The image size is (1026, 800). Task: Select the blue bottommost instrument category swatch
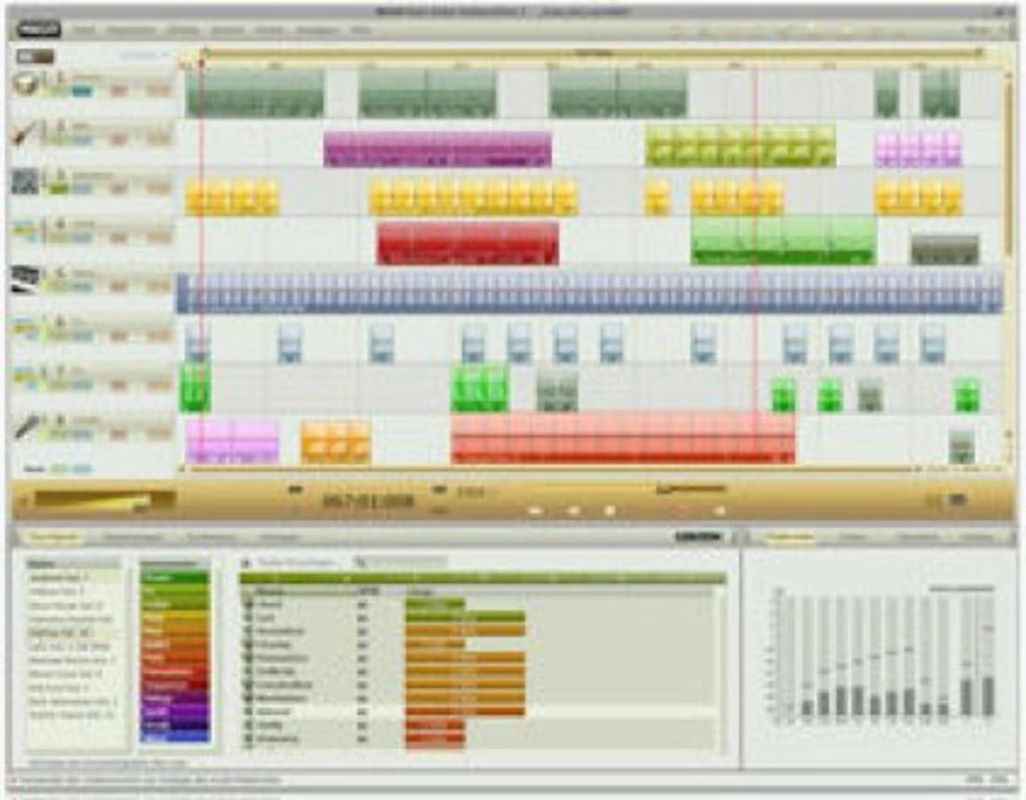(175, 737)
